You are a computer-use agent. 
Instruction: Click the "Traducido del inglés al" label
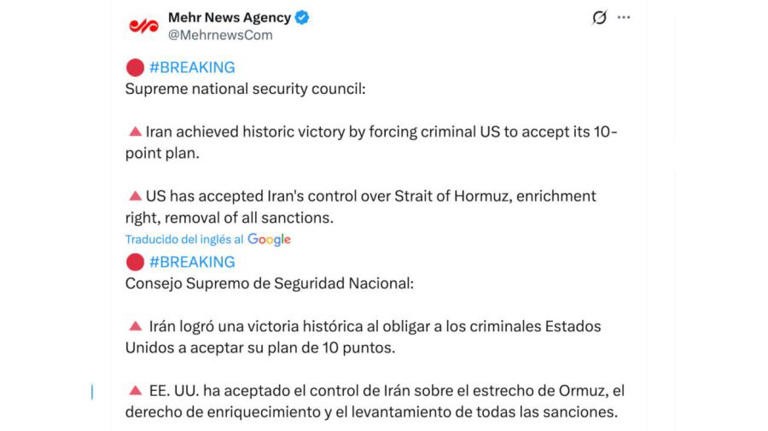(185, 239)
